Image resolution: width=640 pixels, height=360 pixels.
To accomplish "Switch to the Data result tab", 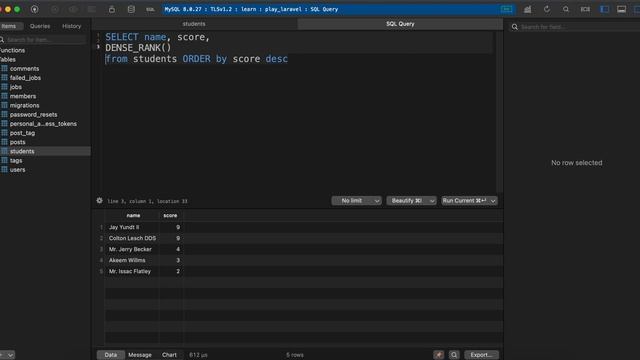I will pyautogui.click(x=111, y=355).
